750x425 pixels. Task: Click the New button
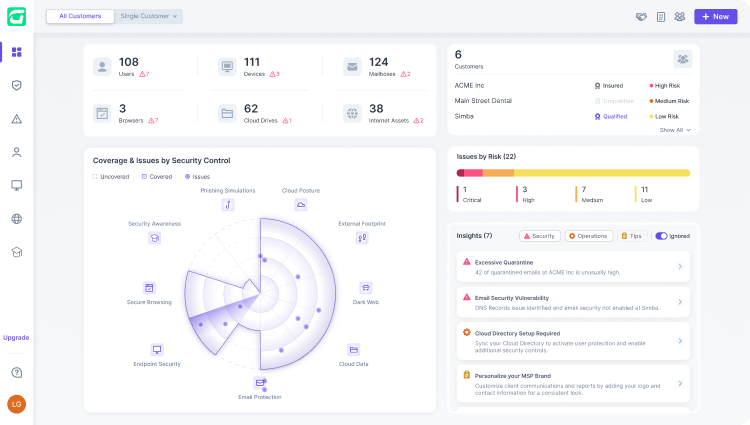coord(716,16)
